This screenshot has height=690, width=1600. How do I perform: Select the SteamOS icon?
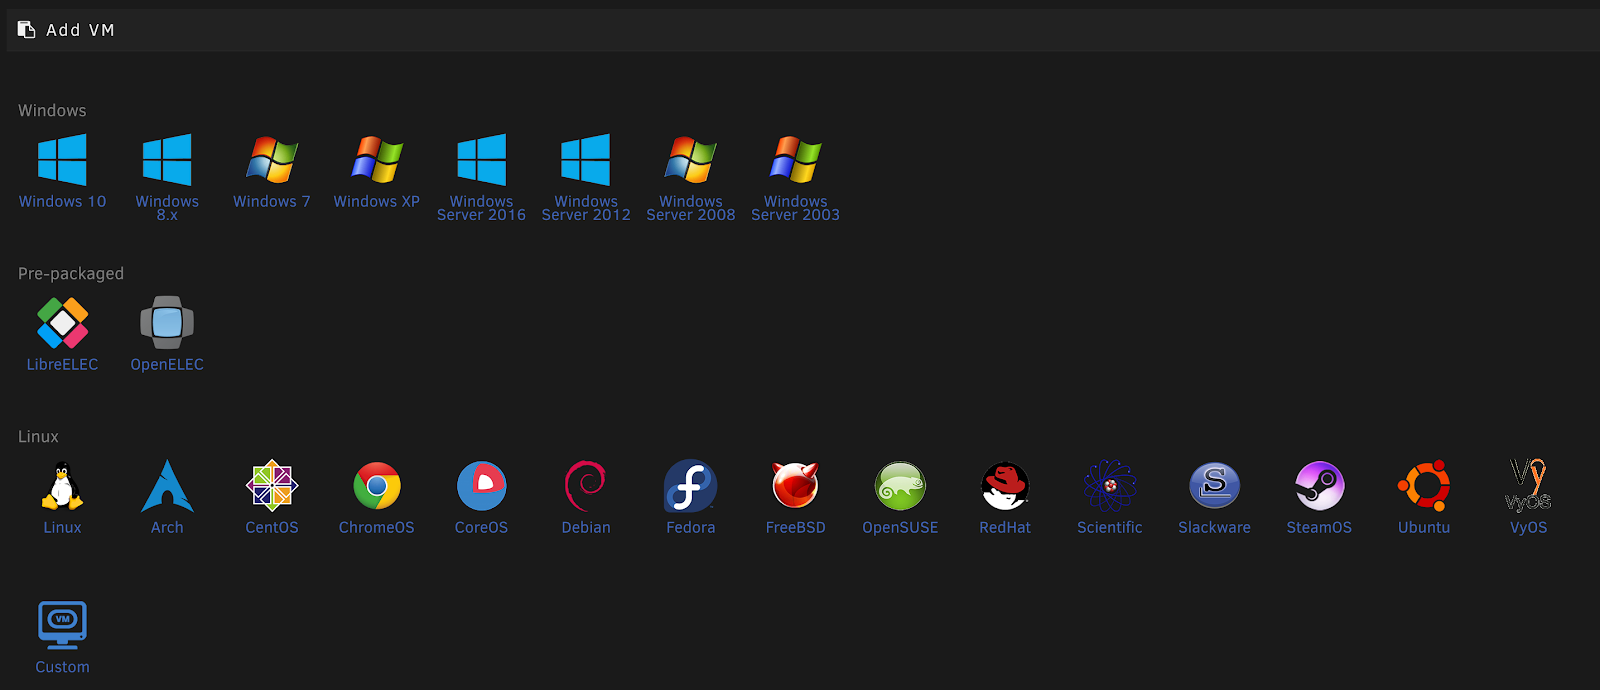(x=1319, y=486)
